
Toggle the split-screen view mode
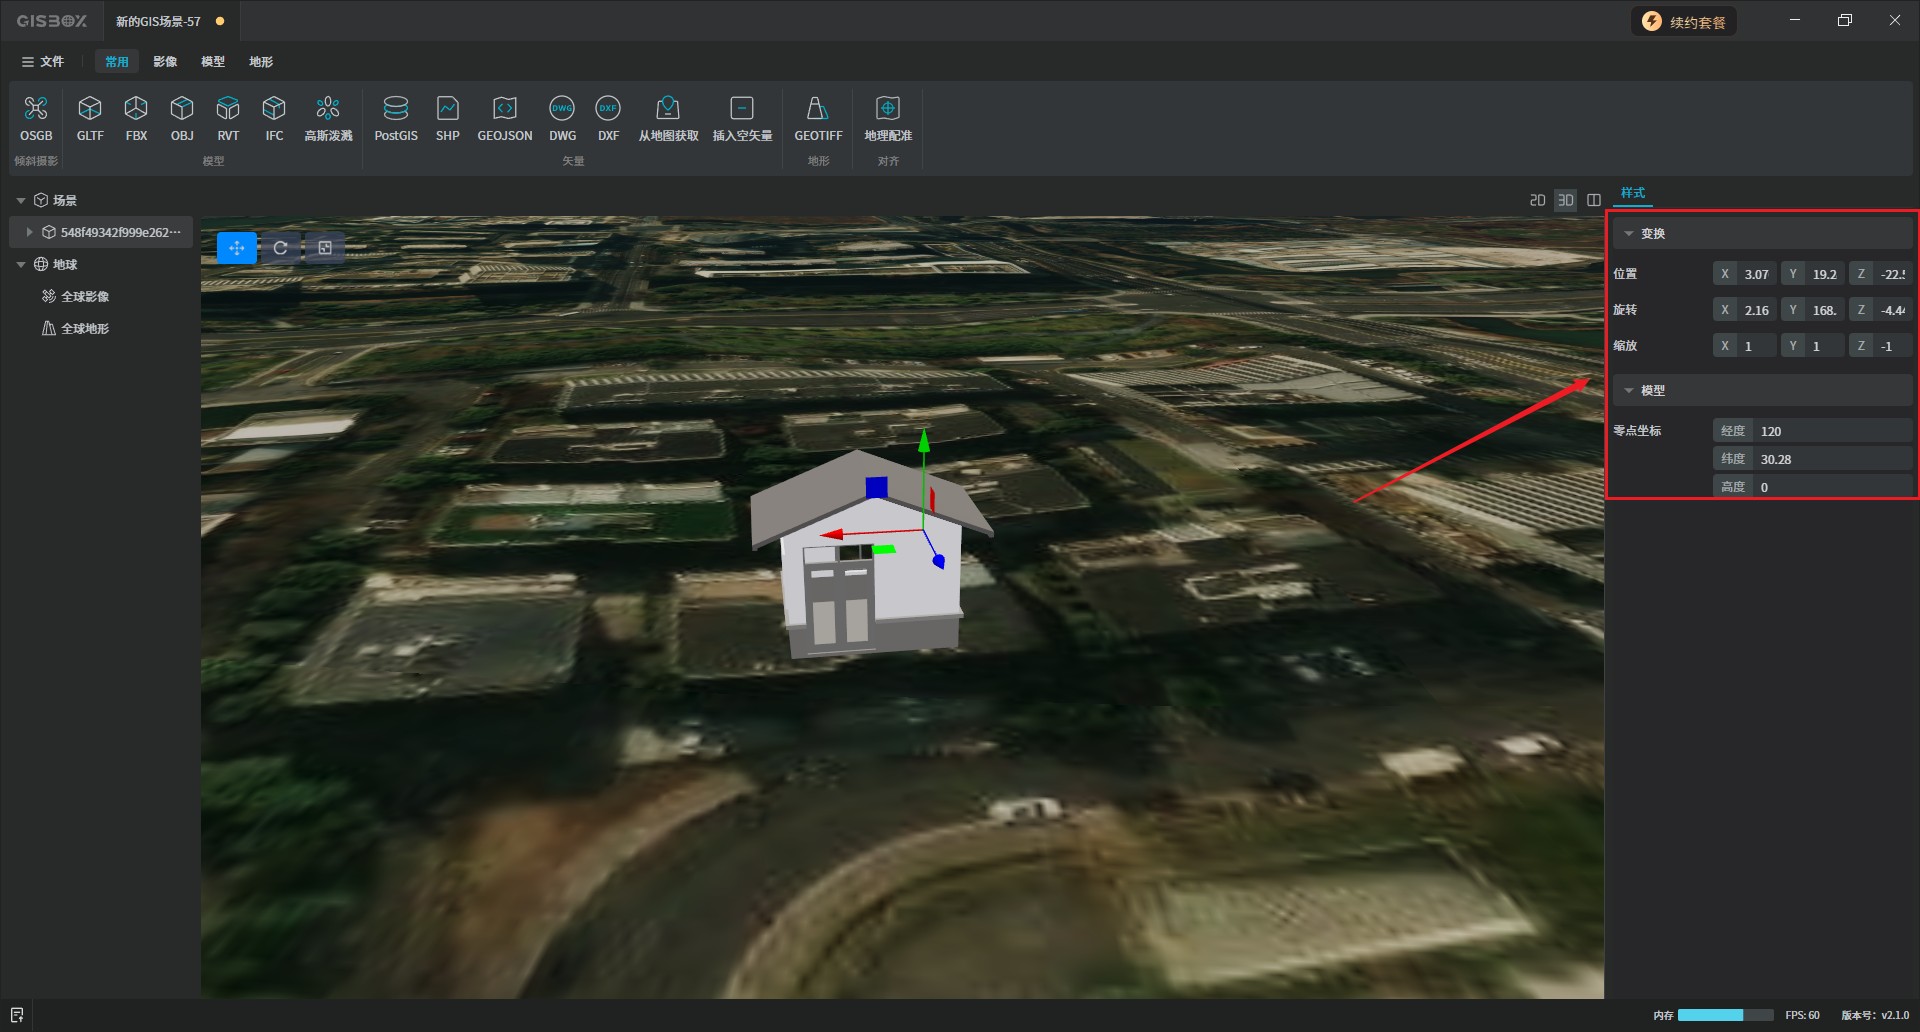[x=1594, y=201]
